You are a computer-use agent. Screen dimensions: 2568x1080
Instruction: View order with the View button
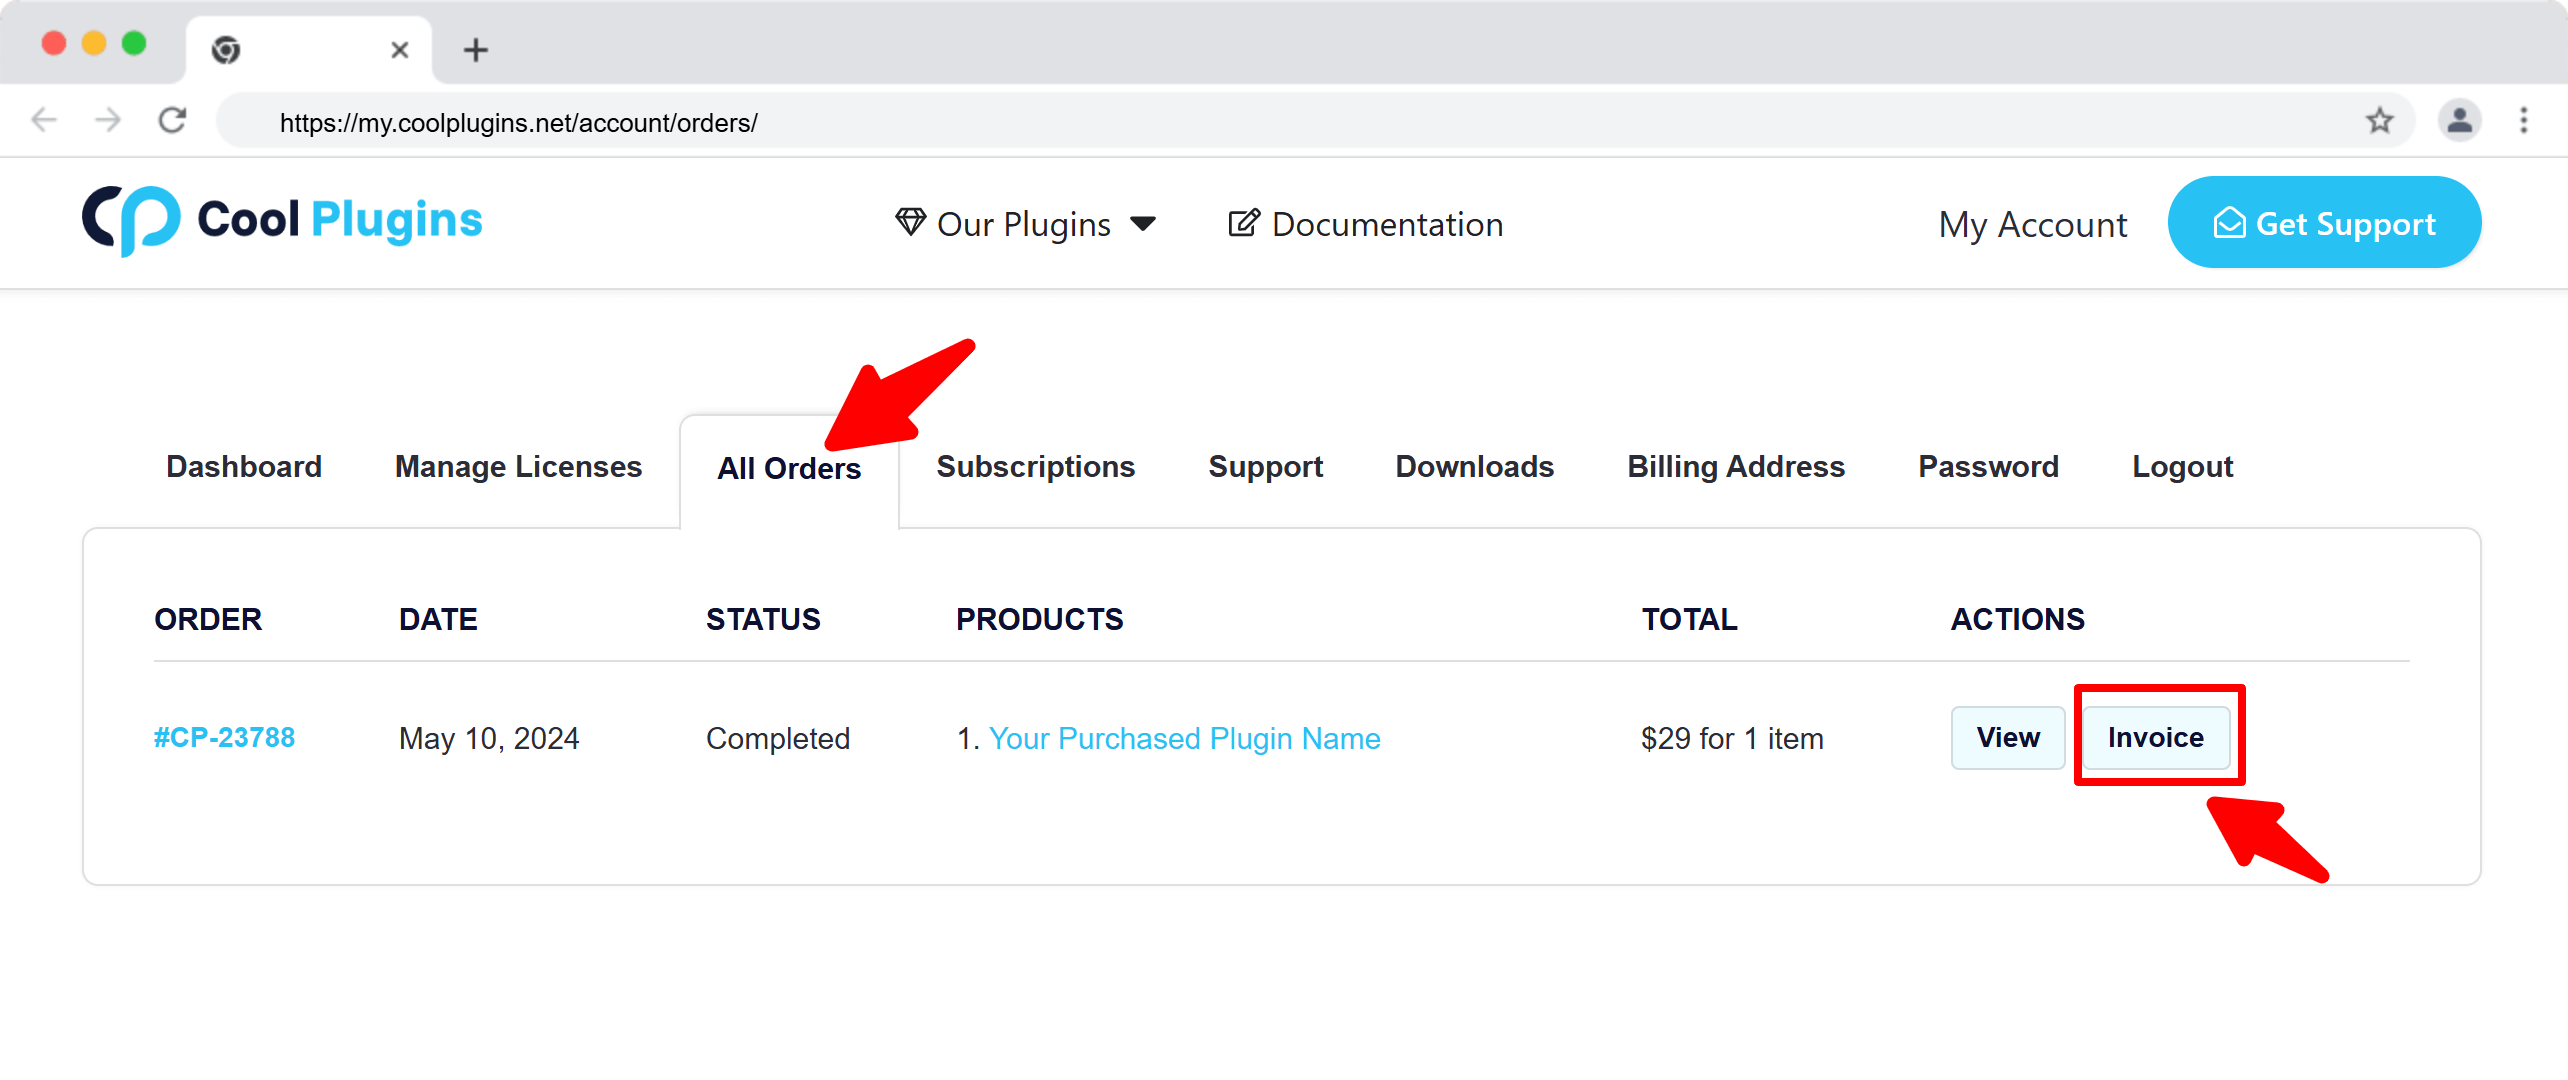point(2007,738)
